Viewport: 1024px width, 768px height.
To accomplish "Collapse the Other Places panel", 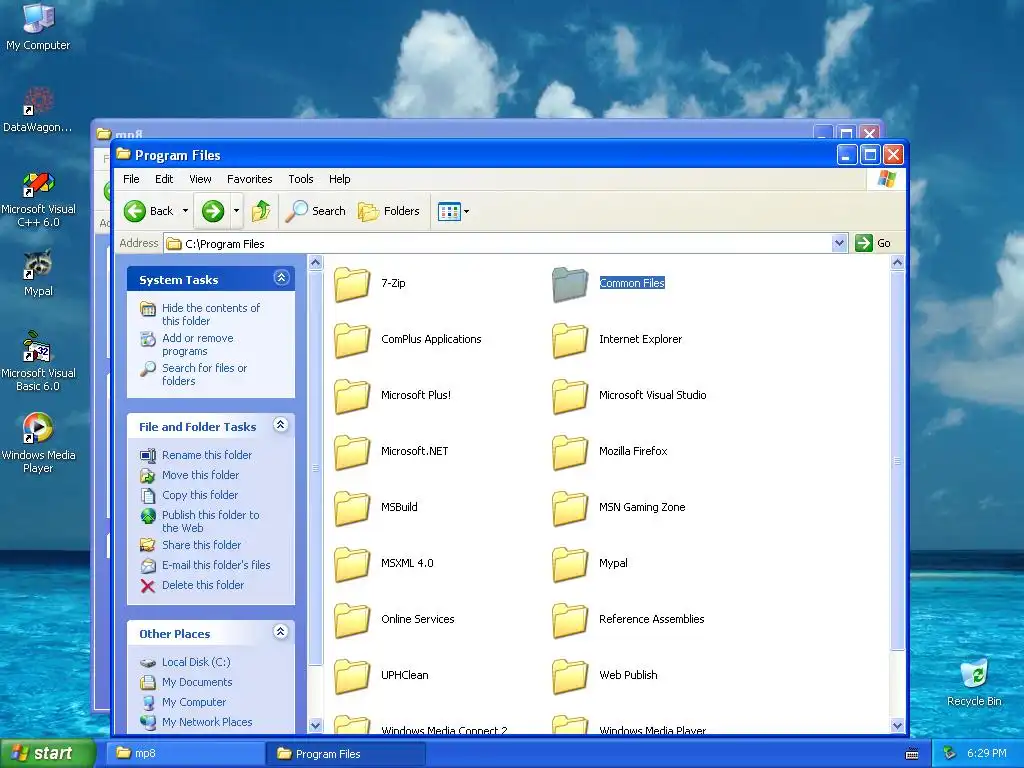I will tap(281, 632).
